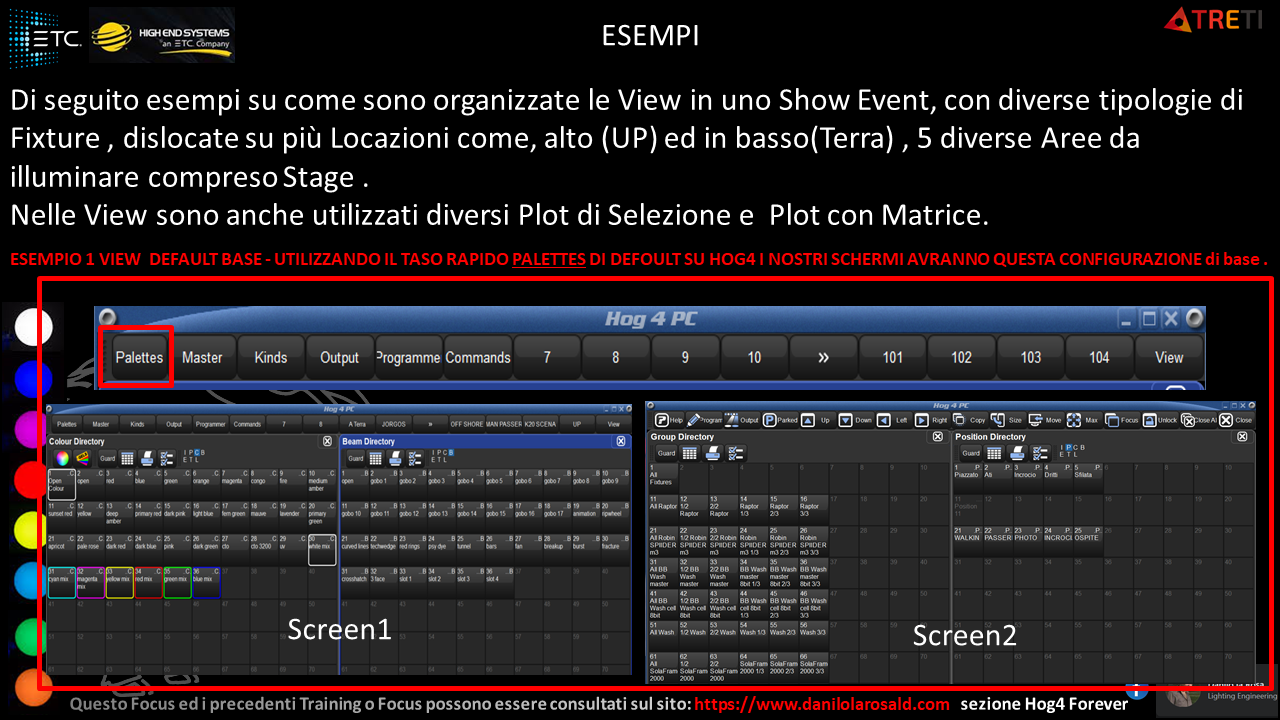Screen dimensions: 1280x720
Task: Toggle the highlighted B mask in Beam Directory
Action: 451,452
